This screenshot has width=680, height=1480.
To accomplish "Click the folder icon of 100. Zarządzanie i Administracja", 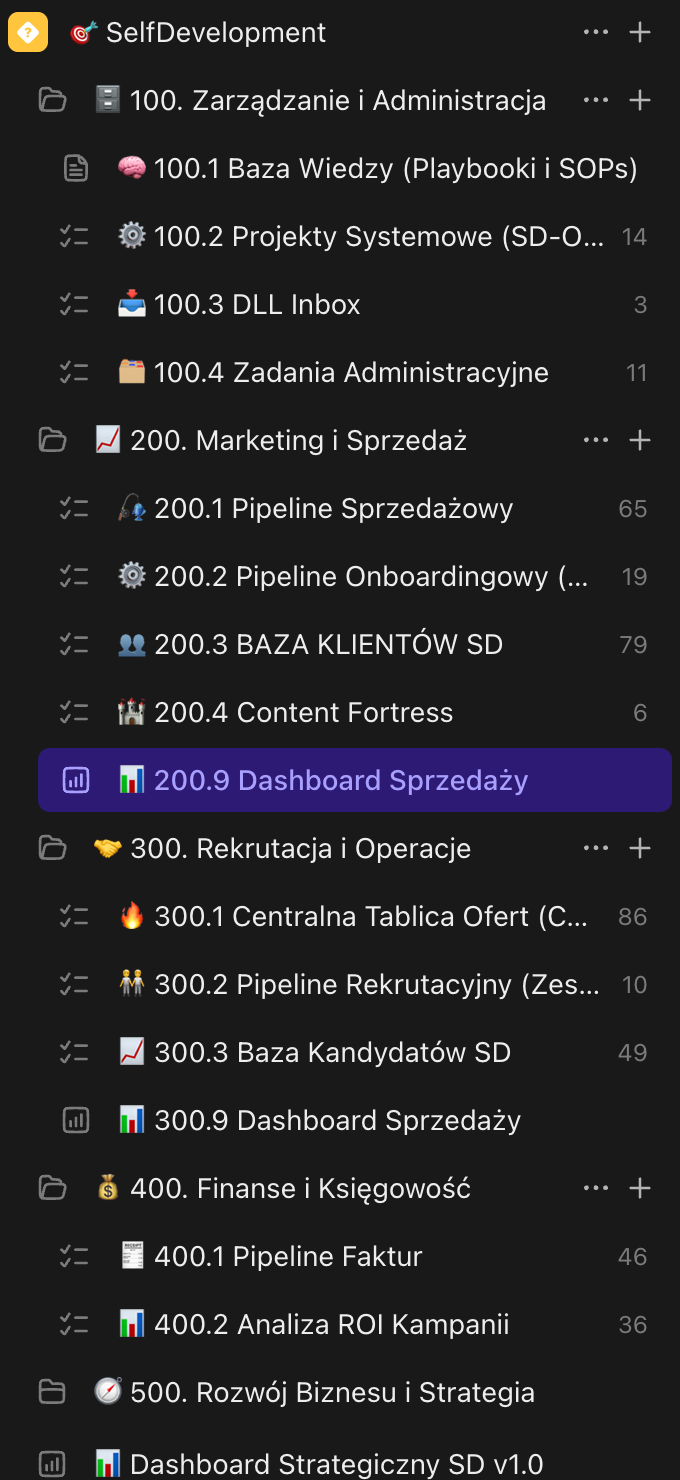I will click(53, 100).
